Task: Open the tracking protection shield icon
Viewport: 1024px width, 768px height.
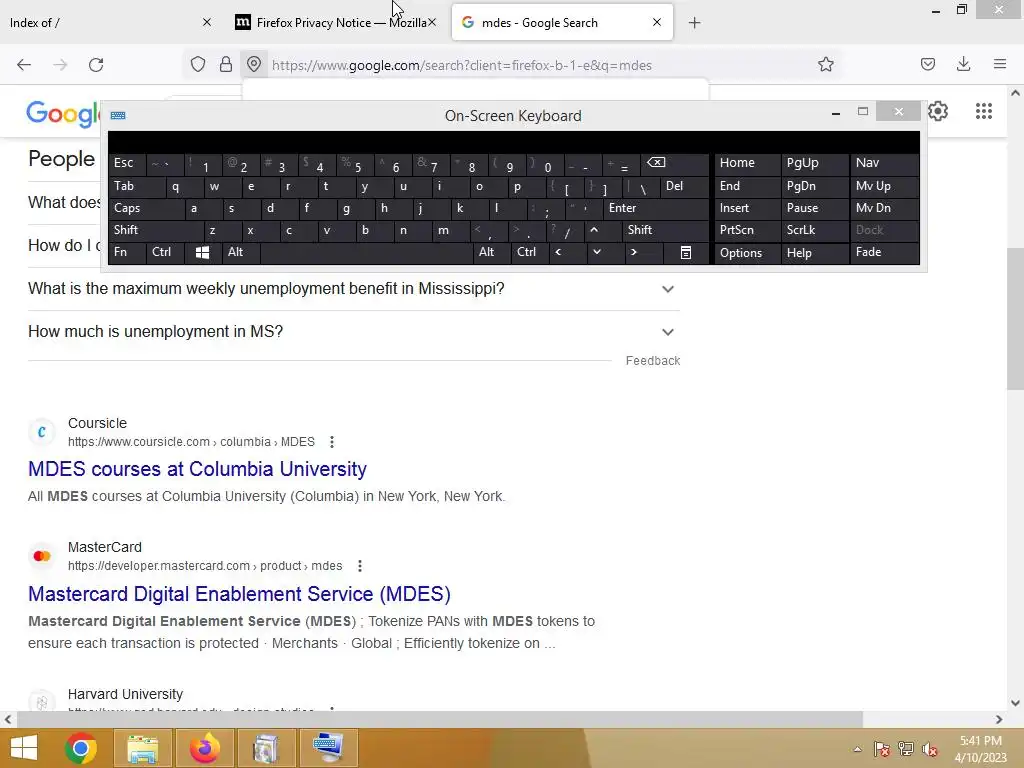Action: (198, 65)
